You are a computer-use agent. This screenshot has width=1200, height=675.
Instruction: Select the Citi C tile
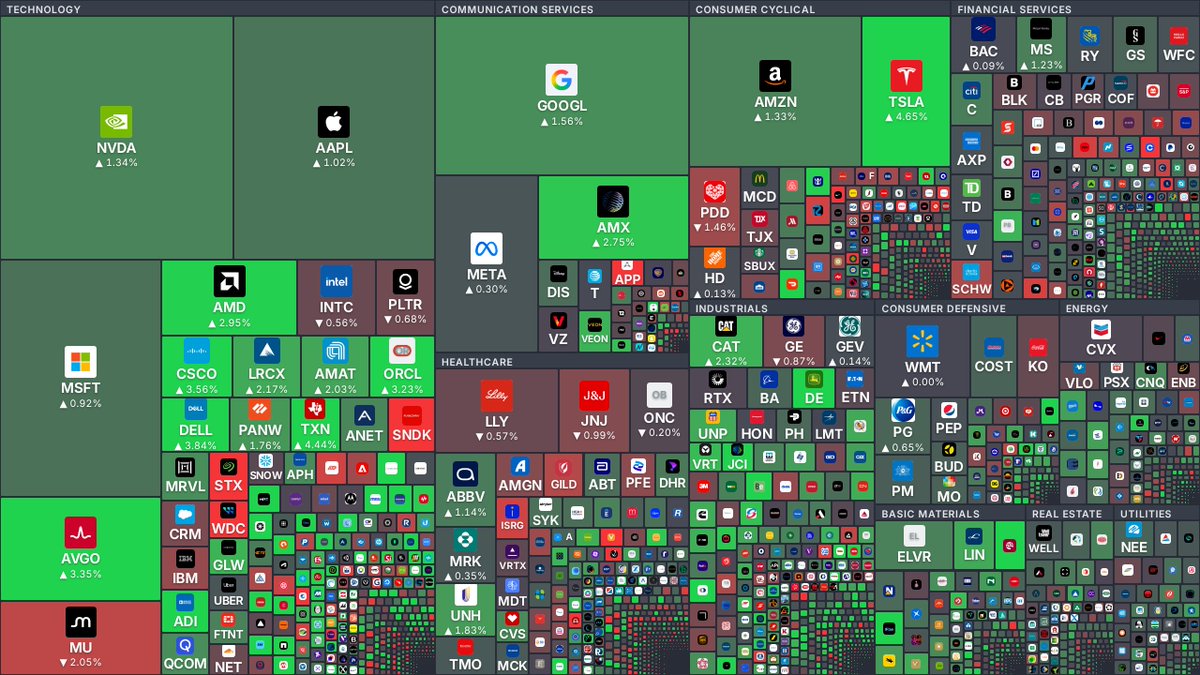point(971,99)
